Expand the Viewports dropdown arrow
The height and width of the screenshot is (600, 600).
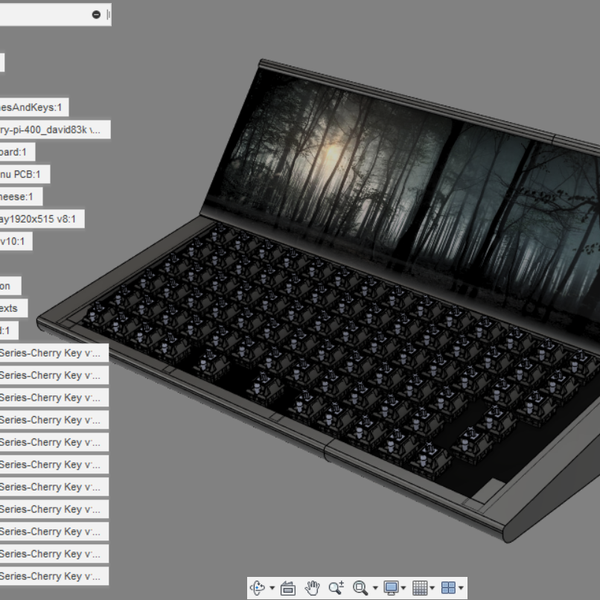461,589
